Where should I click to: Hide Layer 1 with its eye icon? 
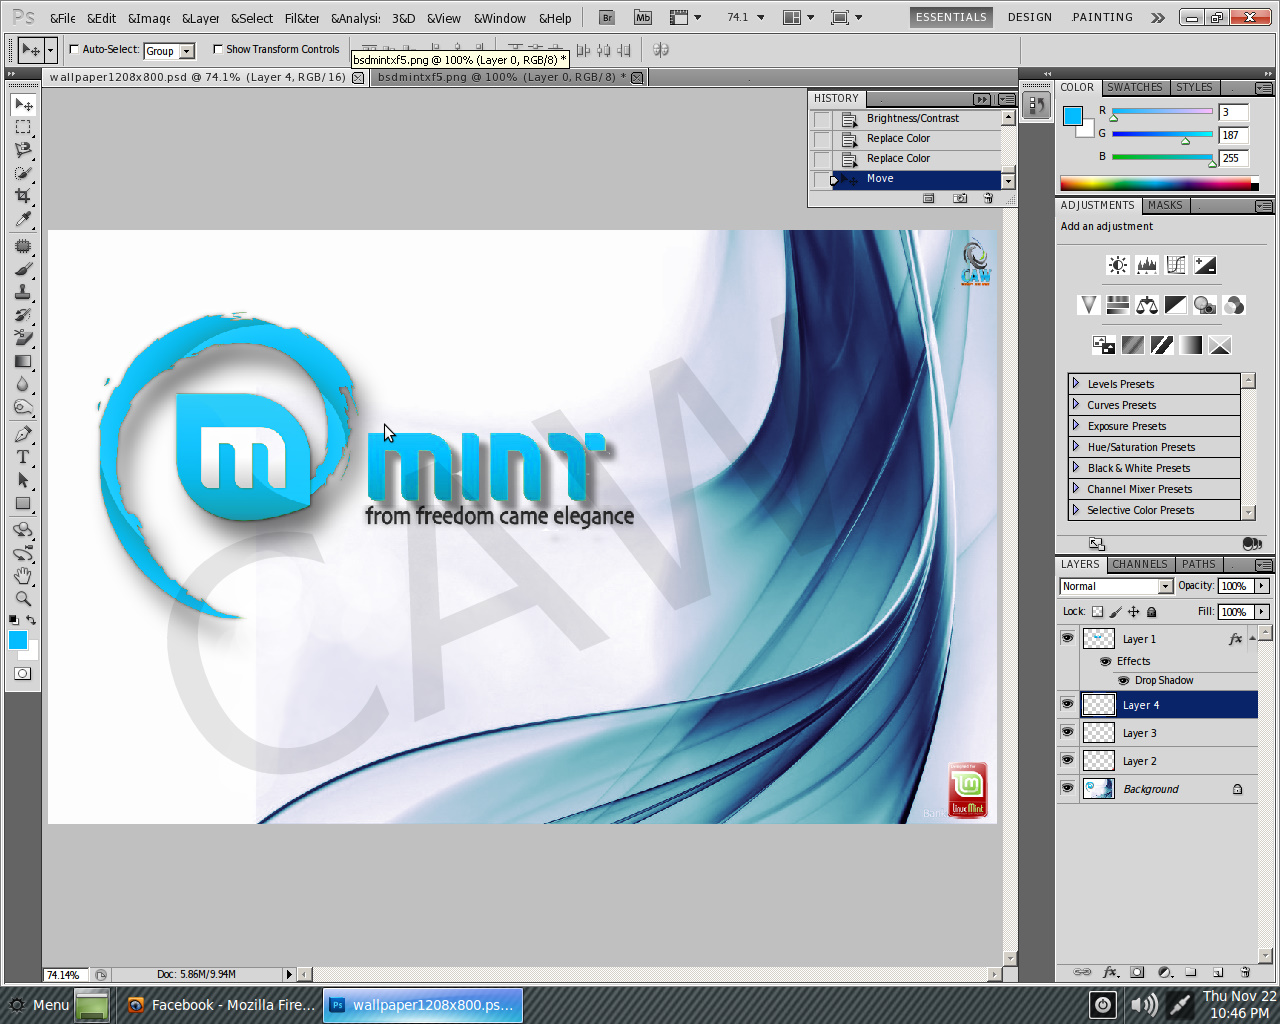pos(1067,638)
